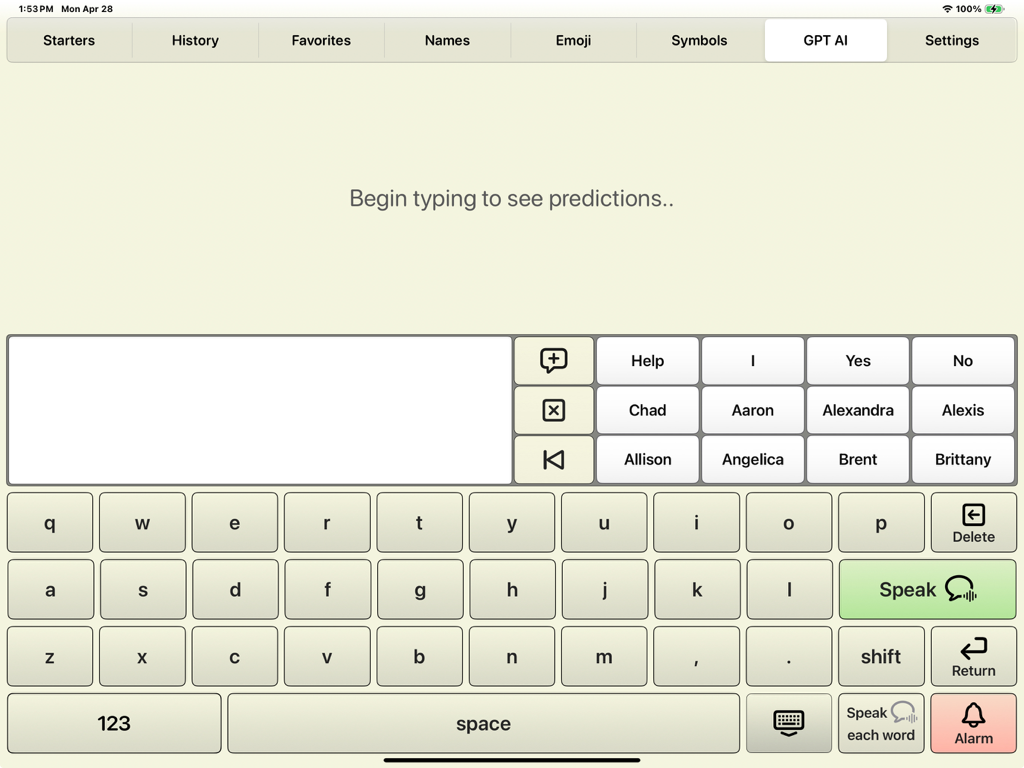Open the Emoji tab
Viewport: 1024px width, 768px height.
point(573,40)
